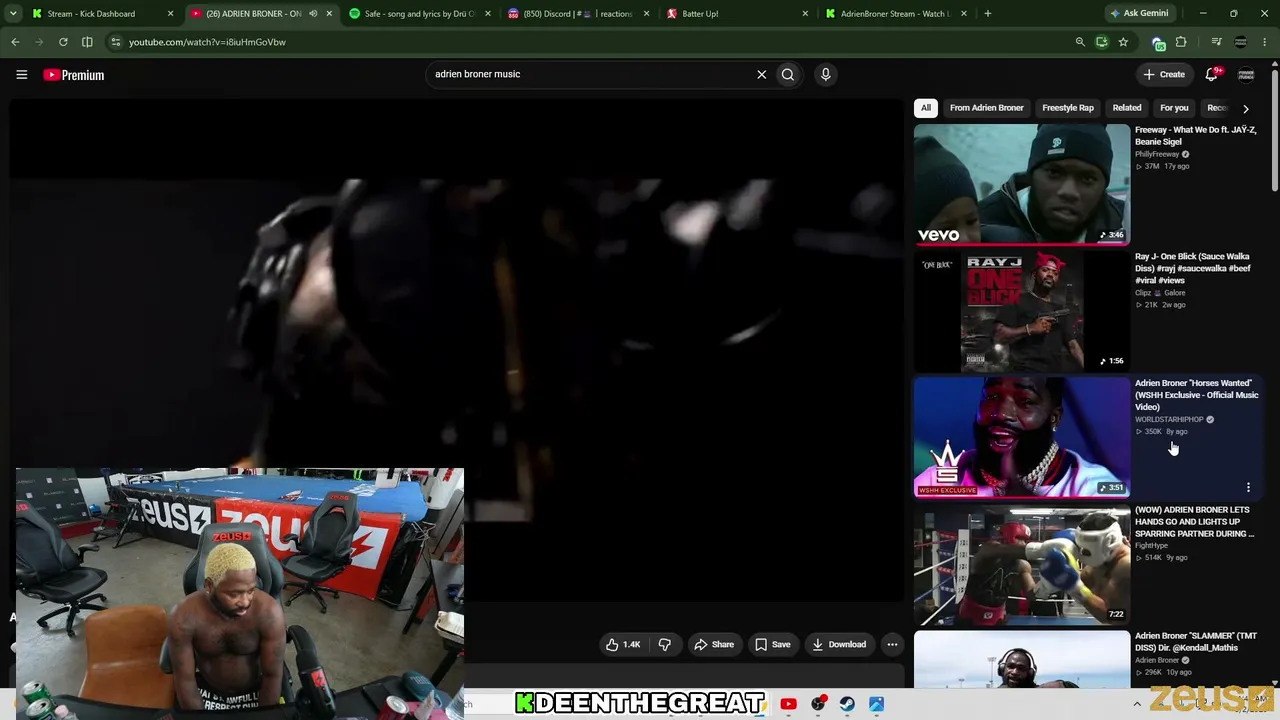Select the Related filter chip
The width and height of the screenshot is (1280, 720).
pyautogui.click(x=1127, y=108)
